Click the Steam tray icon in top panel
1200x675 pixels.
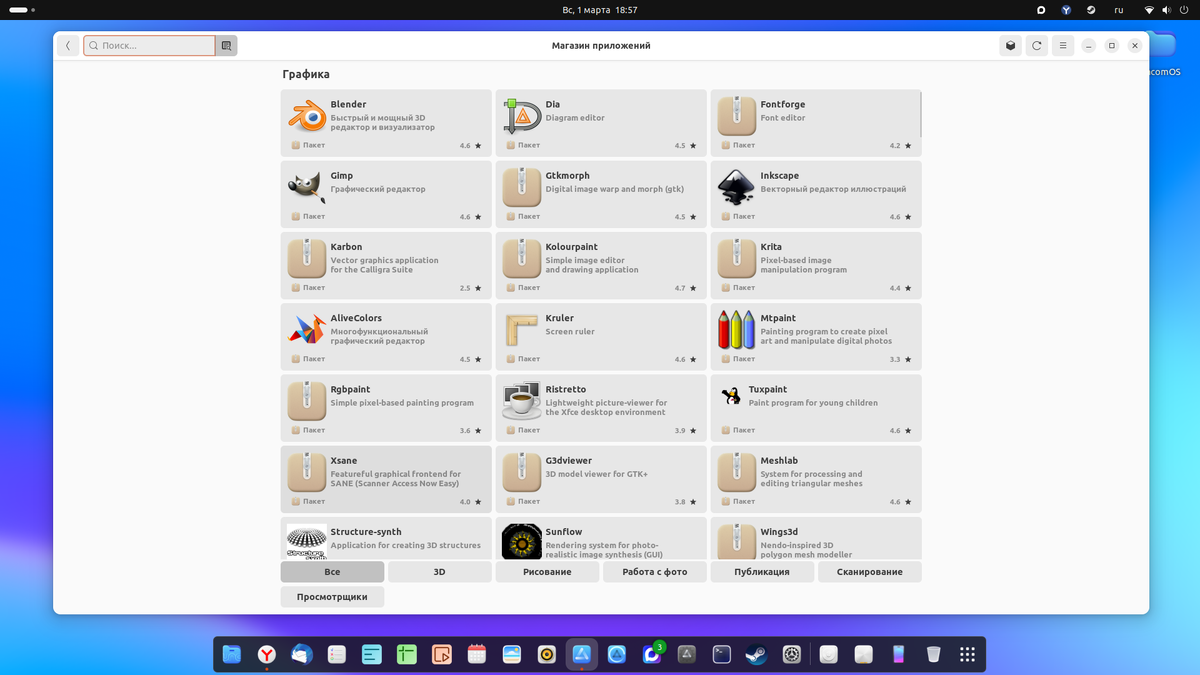tap(1091, 10)
